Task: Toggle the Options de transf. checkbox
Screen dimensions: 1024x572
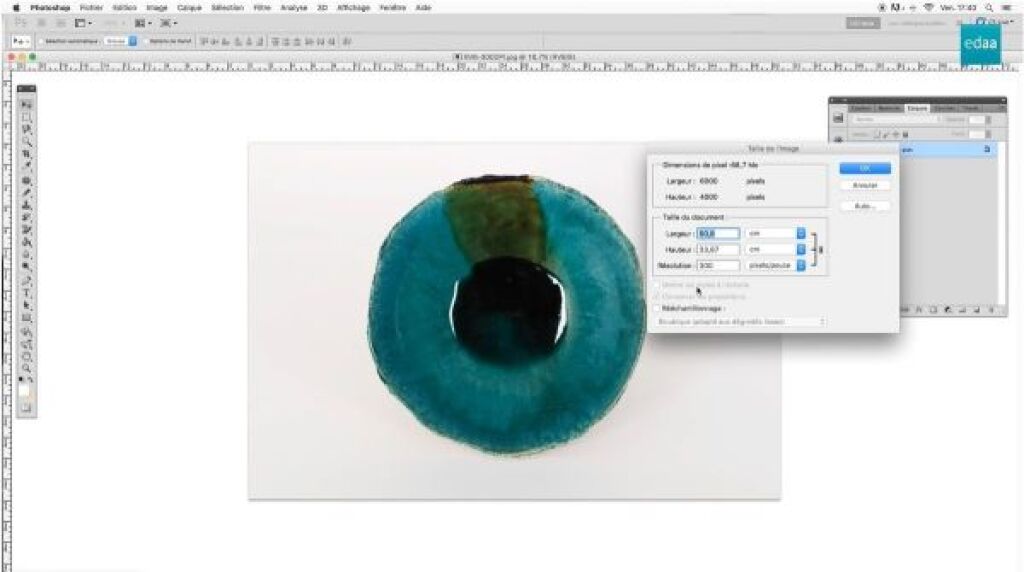Action: tap(145, 41)
